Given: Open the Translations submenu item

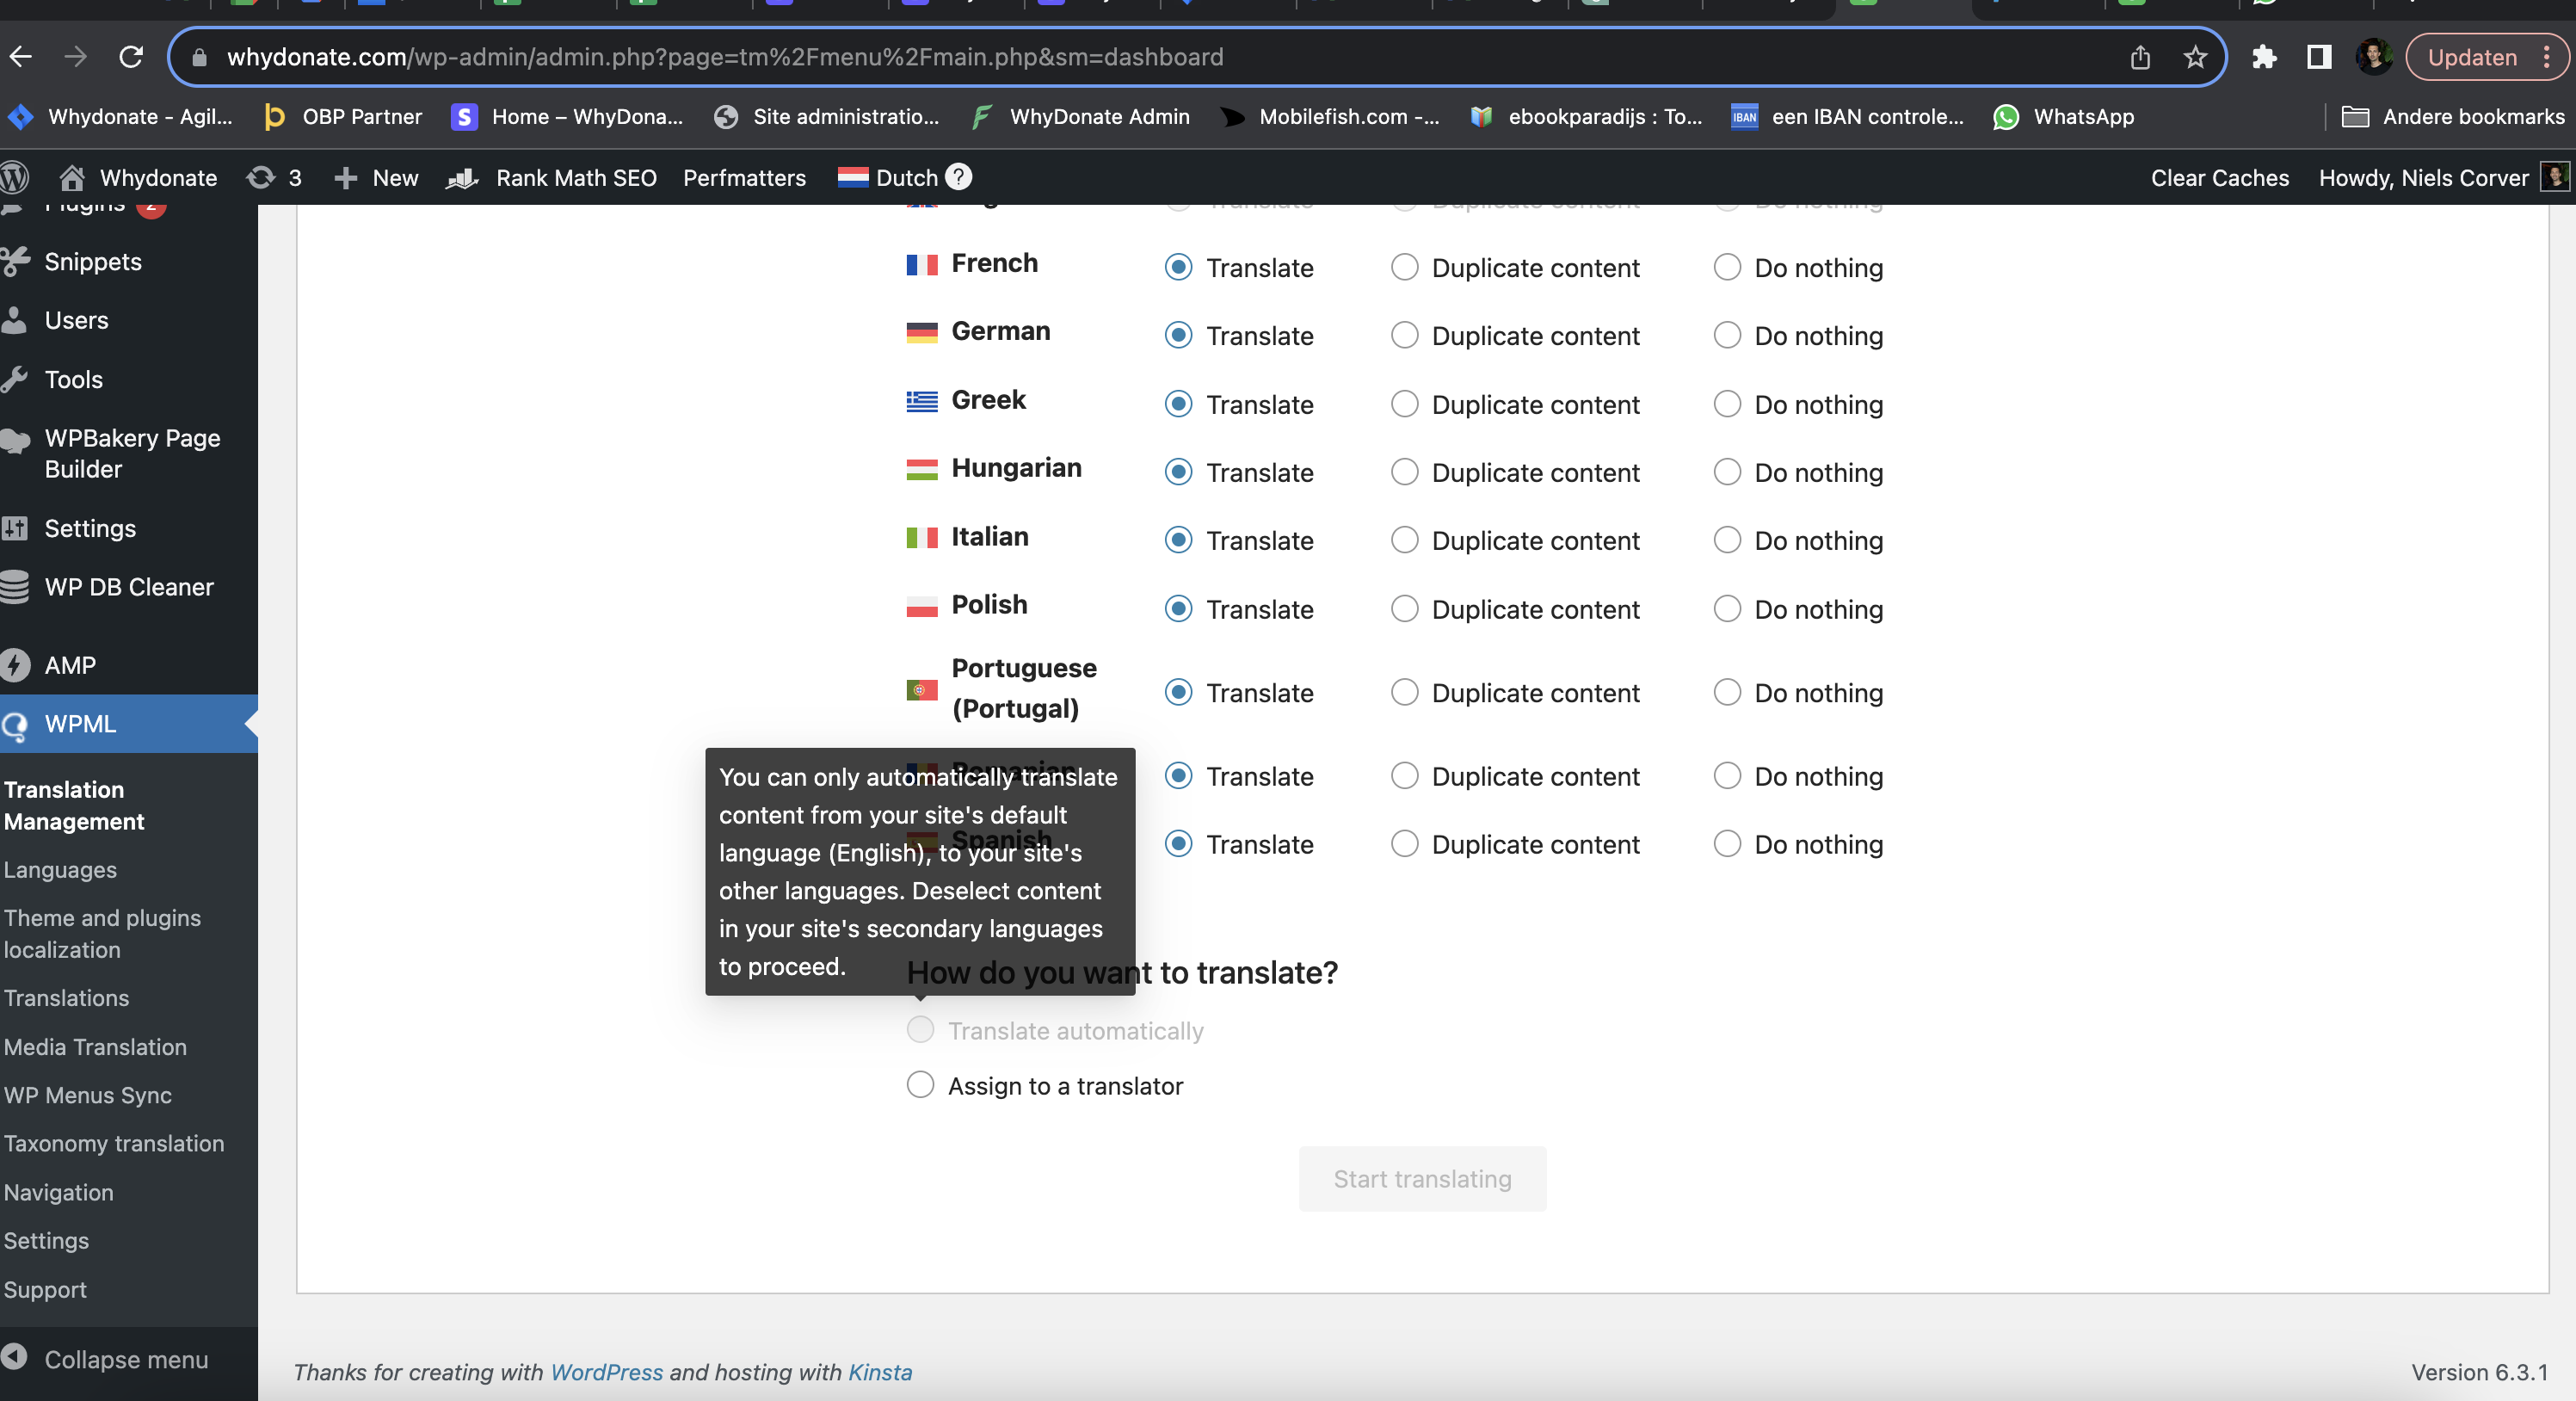Looking at the screenshot, I should [x=66, y=998].
